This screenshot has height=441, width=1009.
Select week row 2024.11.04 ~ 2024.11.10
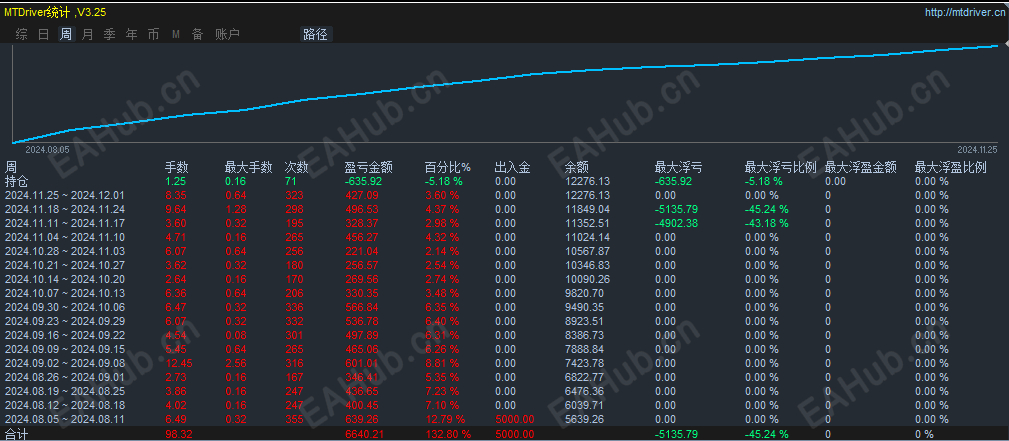[x=64, y=237]
